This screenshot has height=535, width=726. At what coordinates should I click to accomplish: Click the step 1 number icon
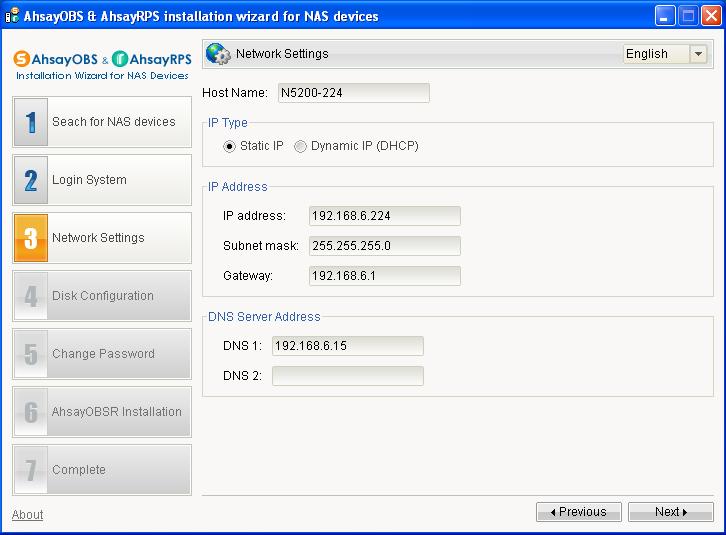[x=31, y=122]
